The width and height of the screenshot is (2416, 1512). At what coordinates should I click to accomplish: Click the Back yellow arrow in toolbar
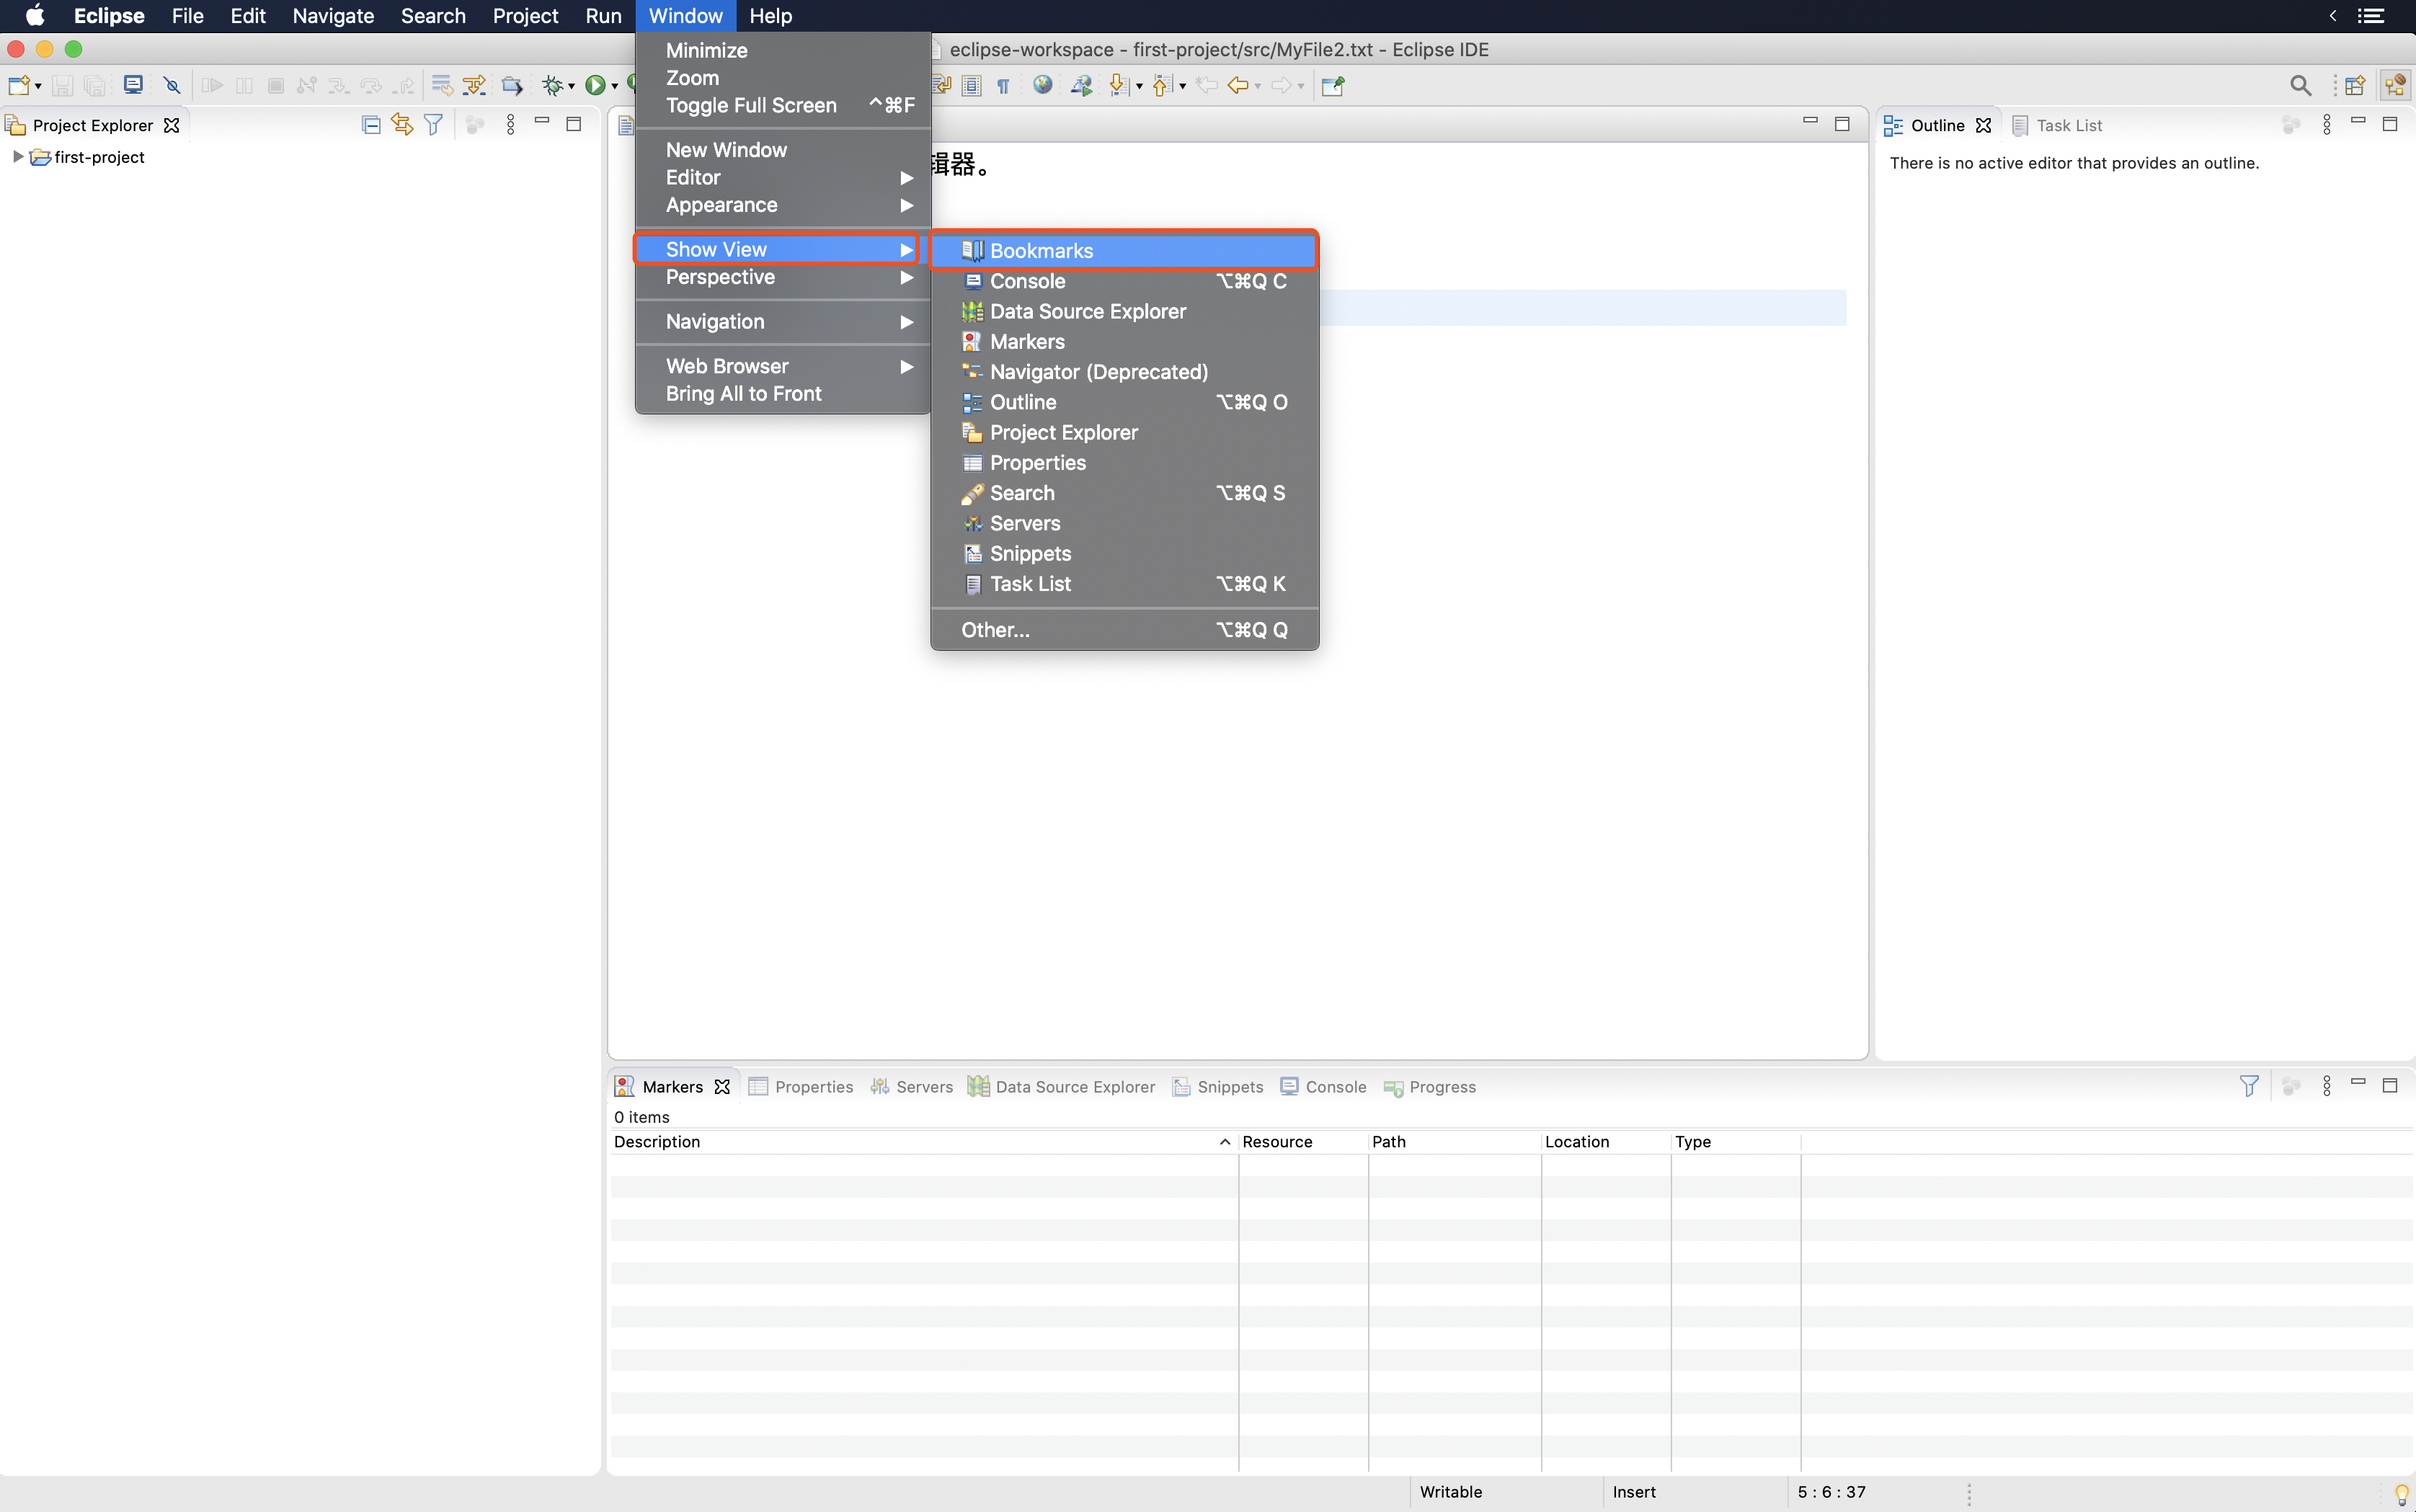coord(1238,85)
